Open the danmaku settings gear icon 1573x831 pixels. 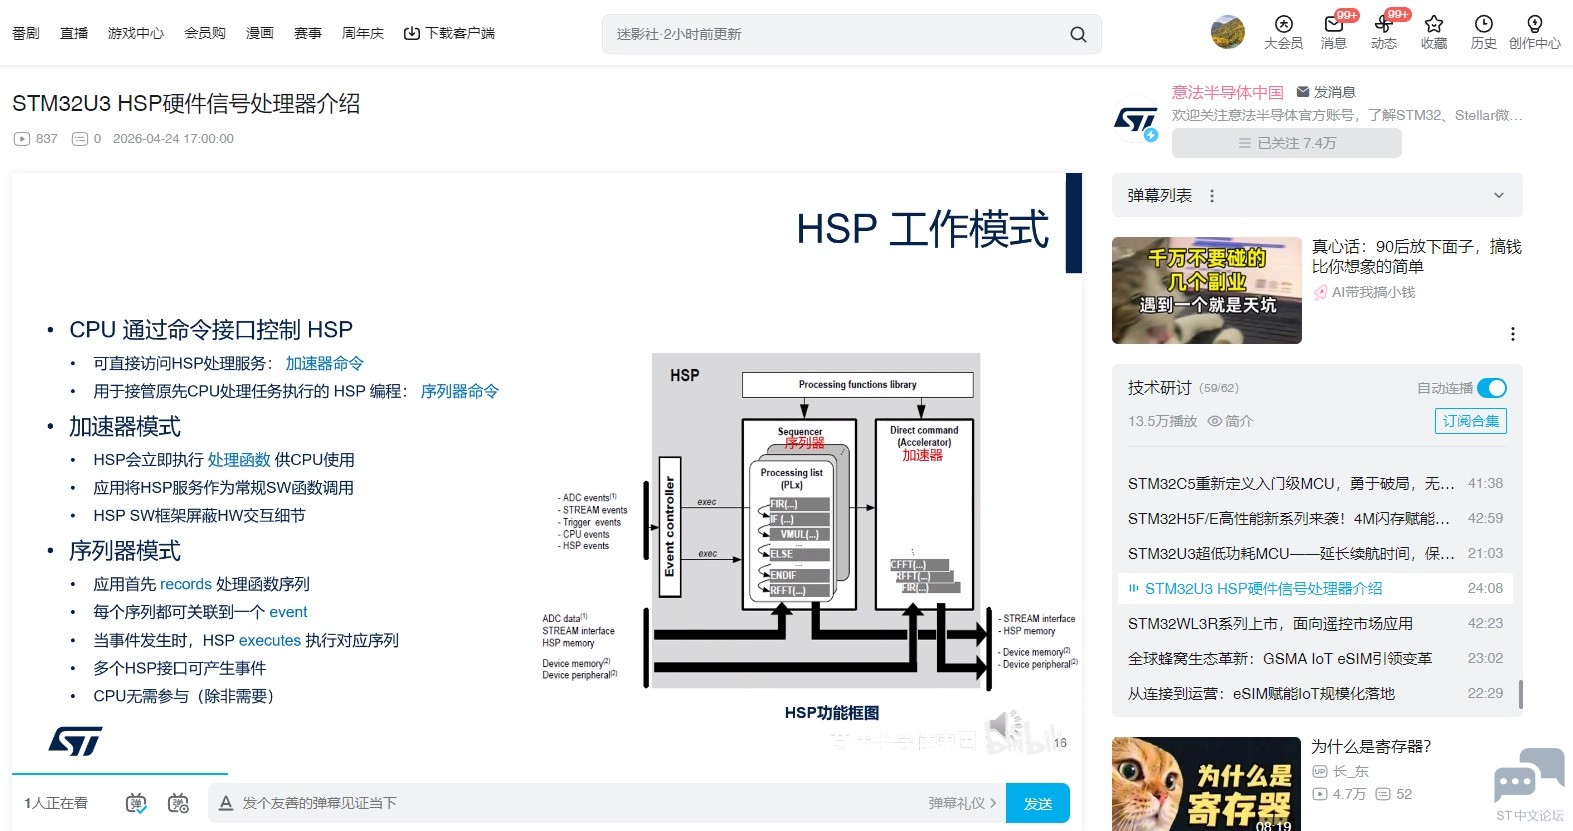coord(179,803)
